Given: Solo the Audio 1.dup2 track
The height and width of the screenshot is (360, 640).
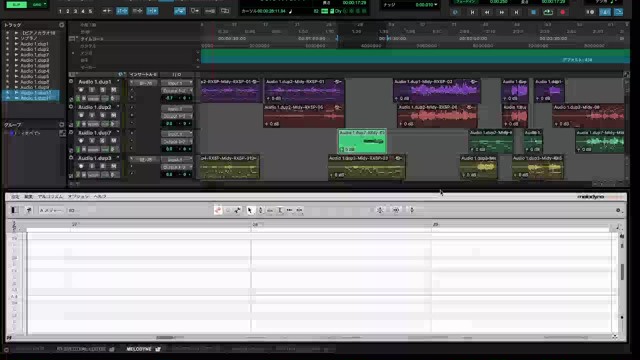Looking at the screenshot, I should tap(102, 115).
